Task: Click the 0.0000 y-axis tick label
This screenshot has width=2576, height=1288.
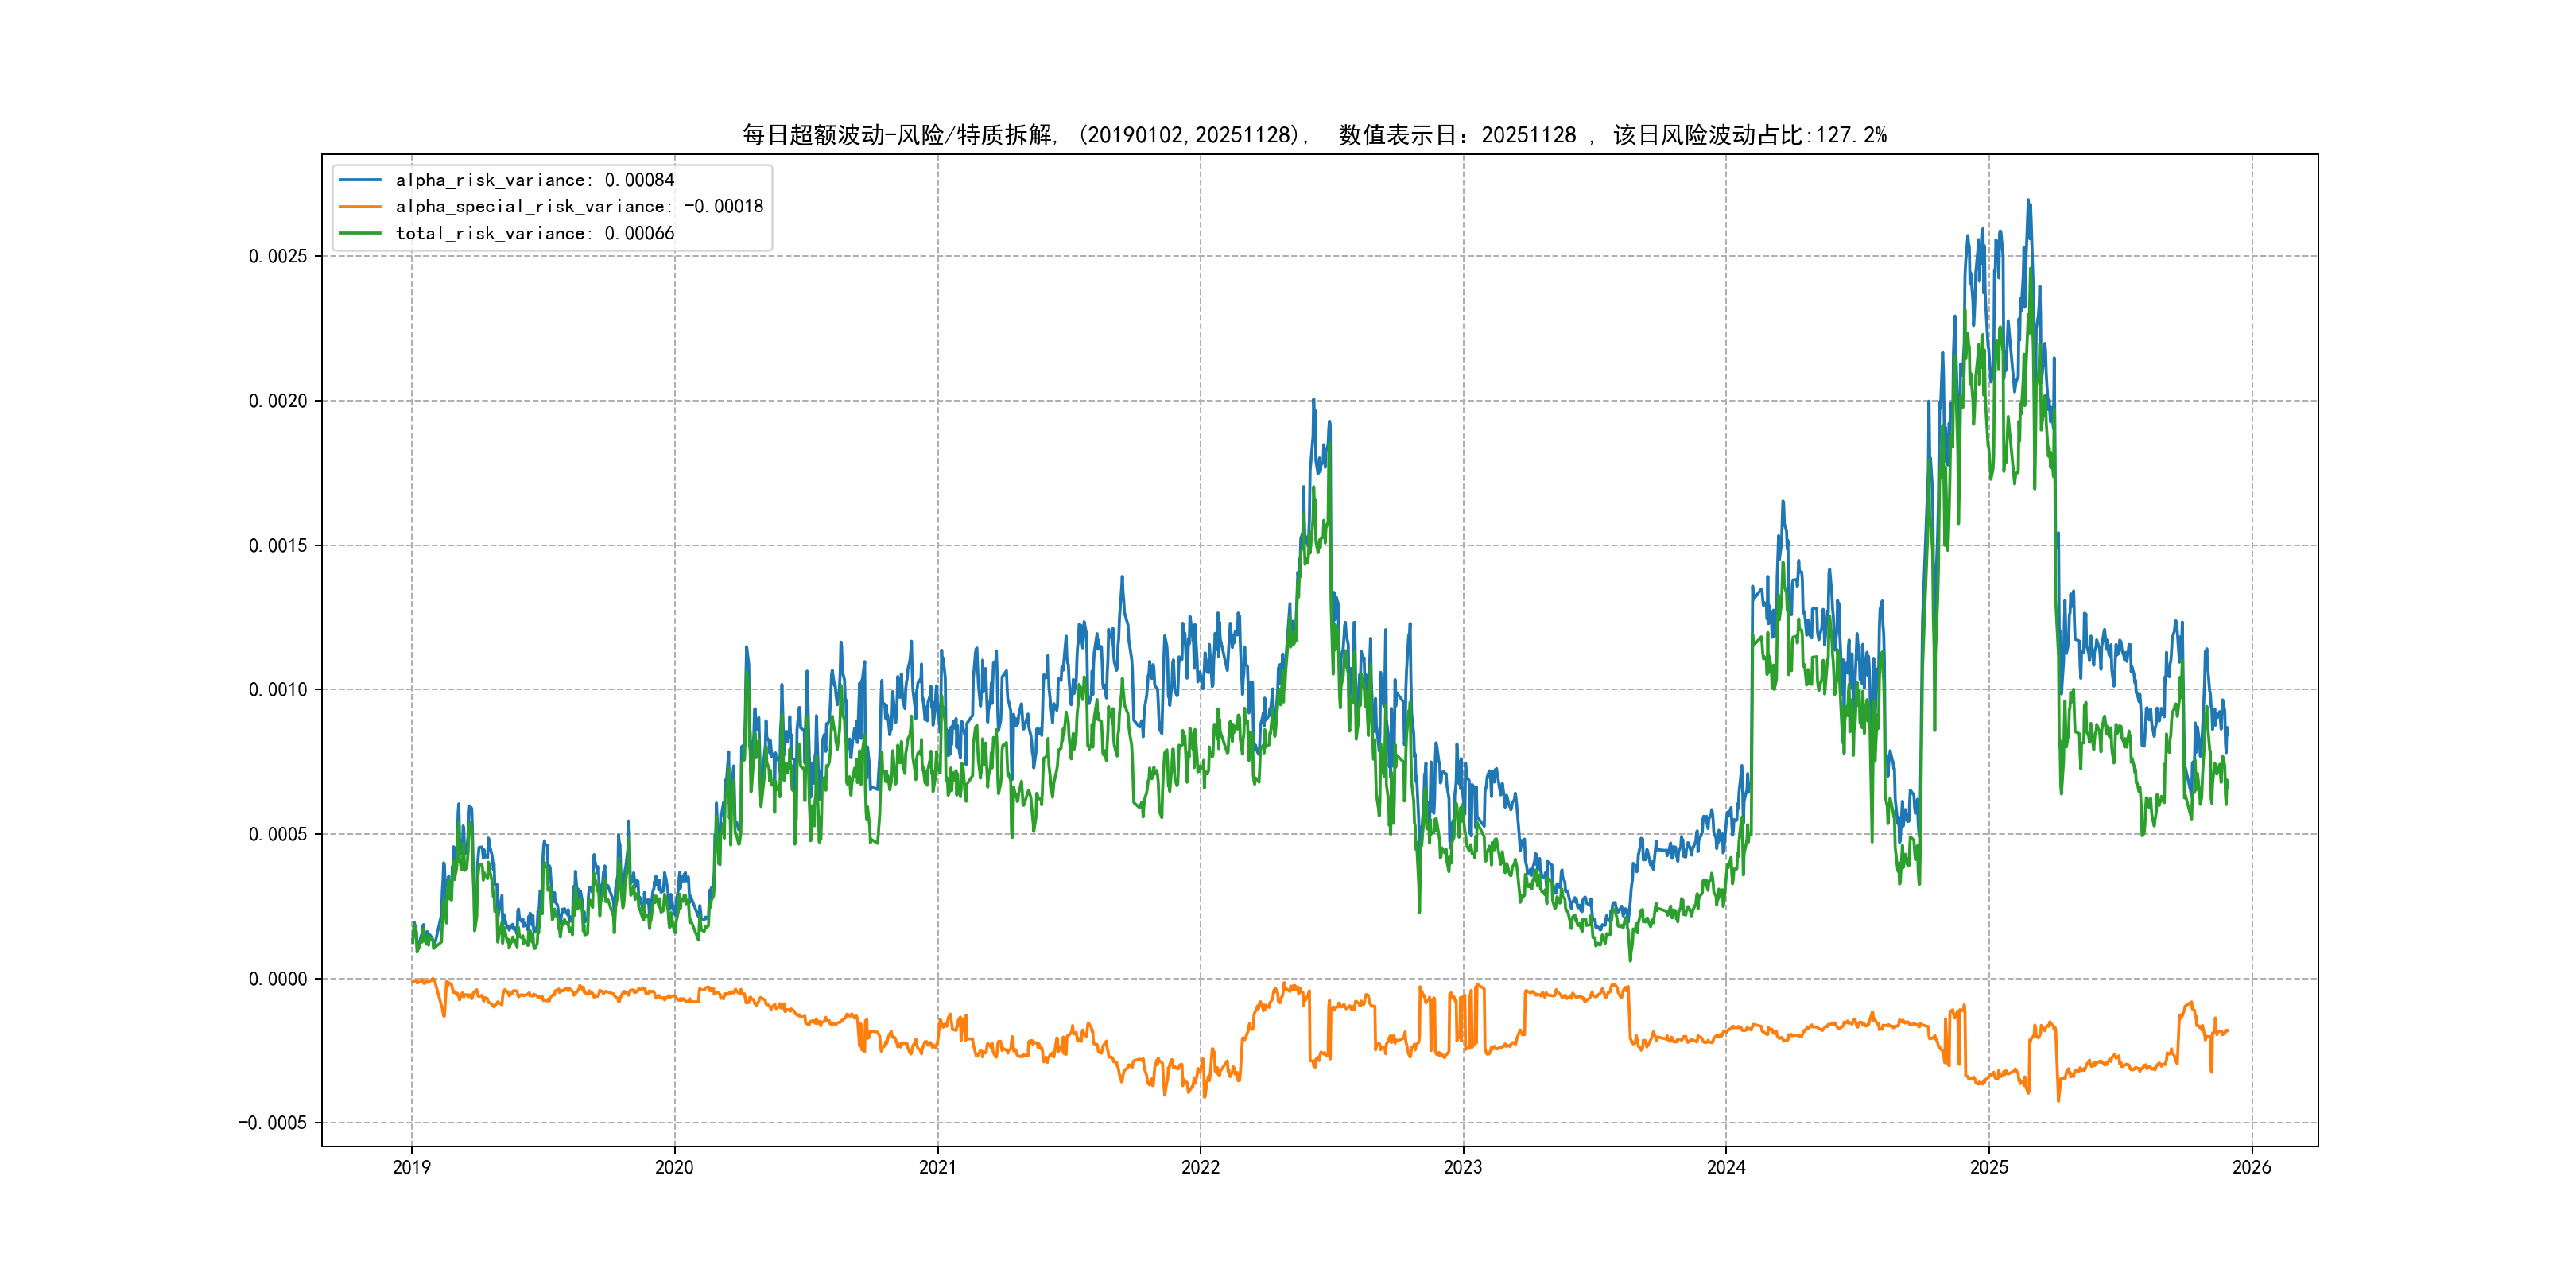Action: pyautogui.click(x=277, y=979)
